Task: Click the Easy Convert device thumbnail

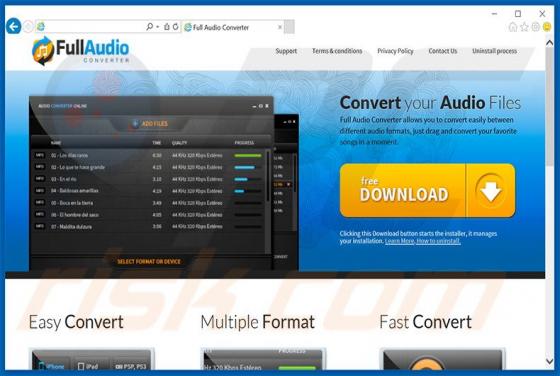Action: point(91,360)
